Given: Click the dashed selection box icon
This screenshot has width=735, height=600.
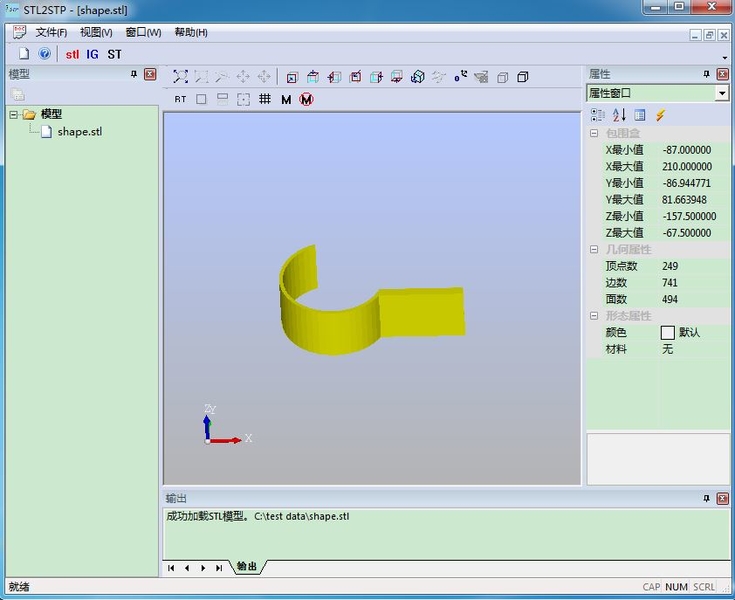Looking at the screenshot, I should [243, 99].
